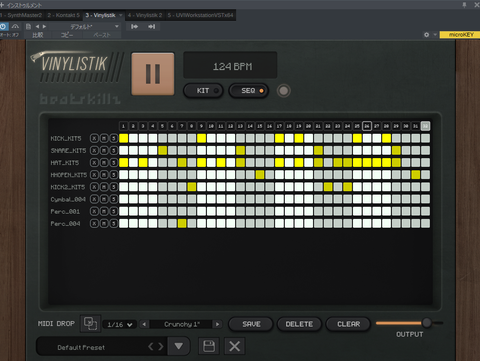Screen dimensions: 480x361
Task: Go to previous pattern before Crunchy 1
Action: point(144,324)
